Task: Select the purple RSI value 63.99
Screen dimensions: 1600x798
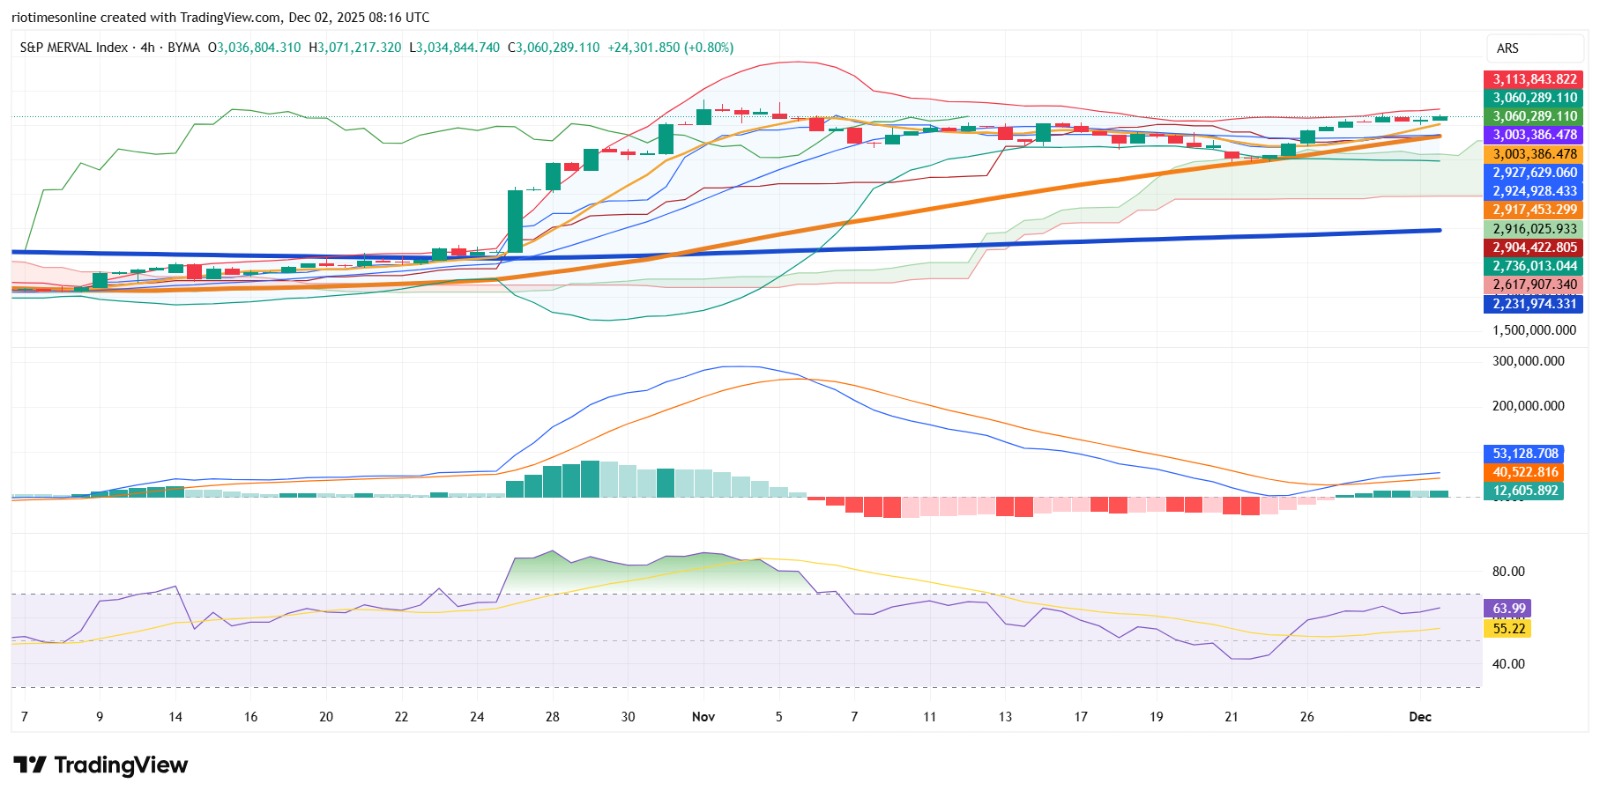Action: click(1508, 609)
